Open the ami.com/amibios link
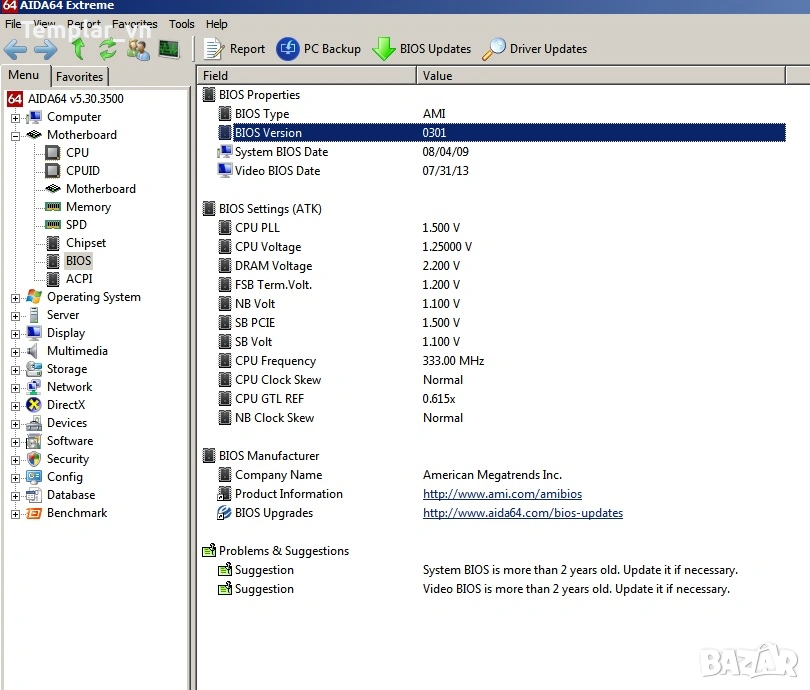Viewport: 810px width, 690px height. [502, 494]
